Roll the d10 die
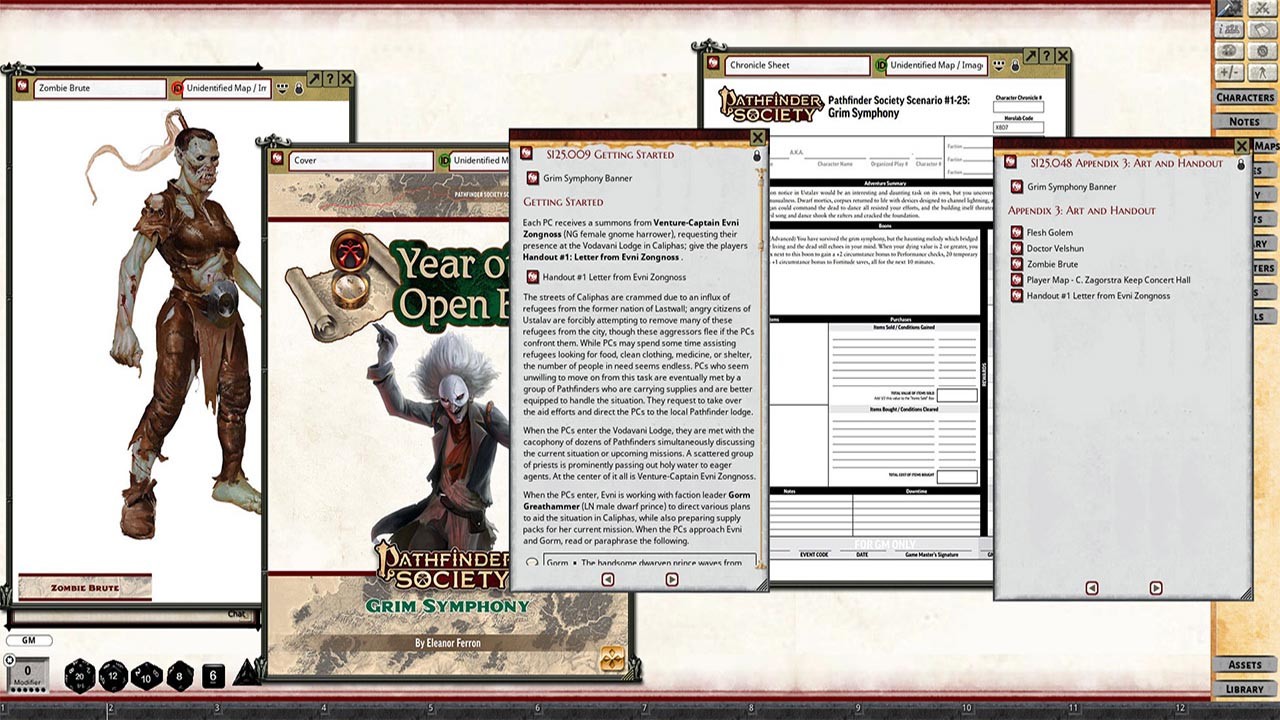Viewport: 1280px width, 720px height. [145, 676]
